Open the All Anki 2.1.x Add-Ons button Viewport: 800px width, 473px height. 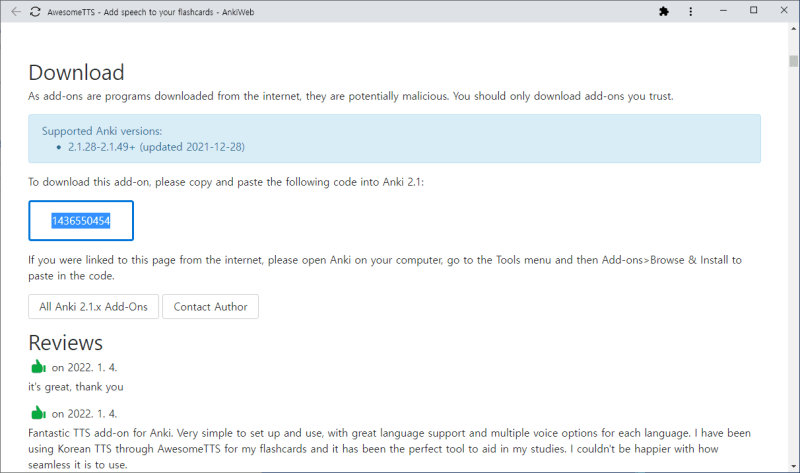pos(93,306)
